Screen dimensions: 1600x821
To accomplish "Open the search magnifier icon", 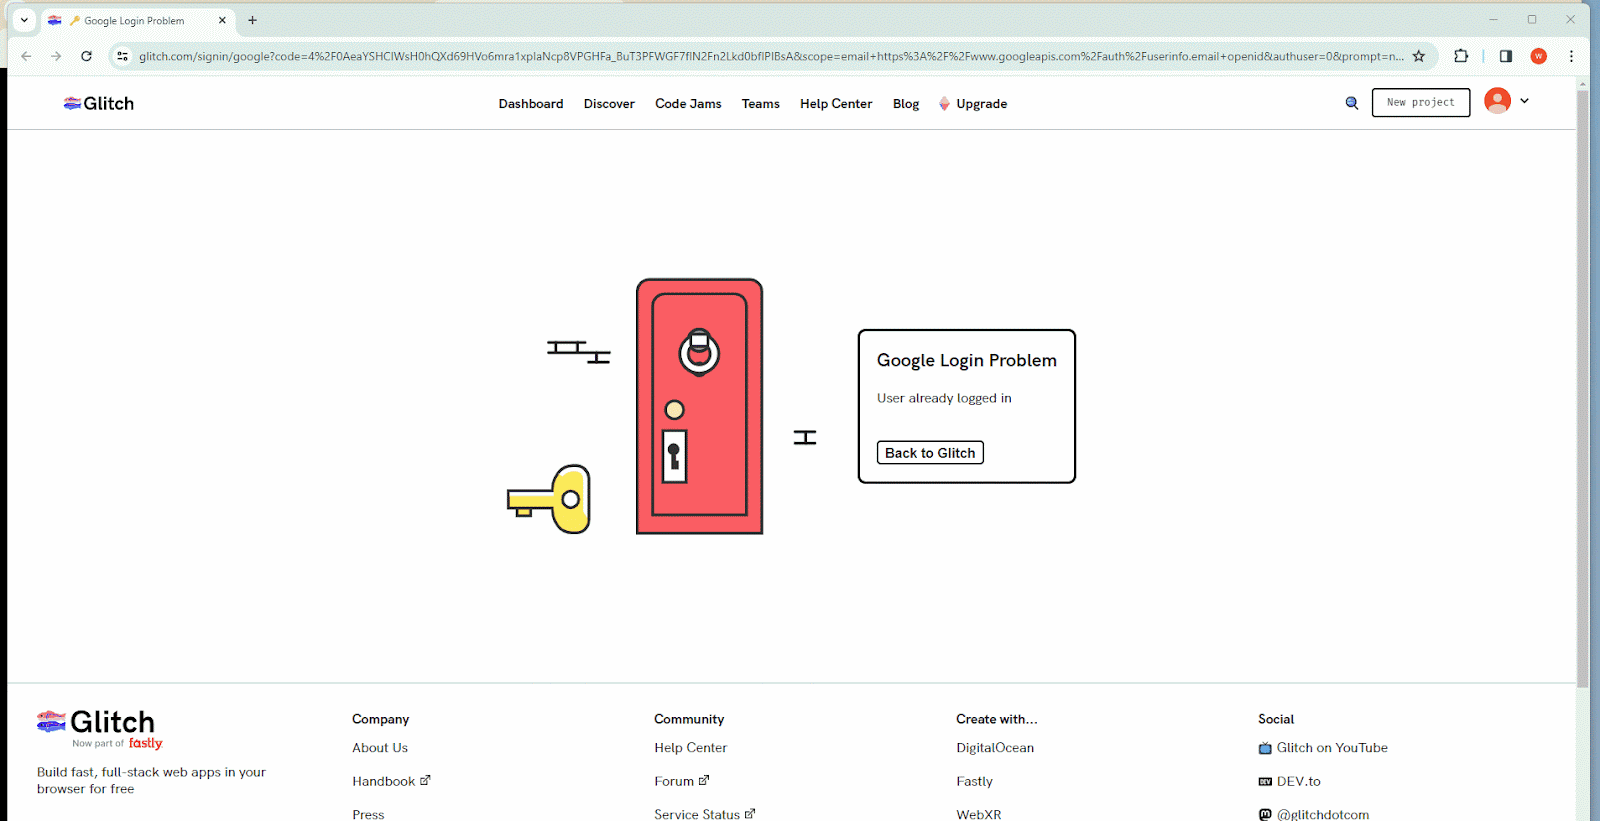I will (x=1352, y=103).
